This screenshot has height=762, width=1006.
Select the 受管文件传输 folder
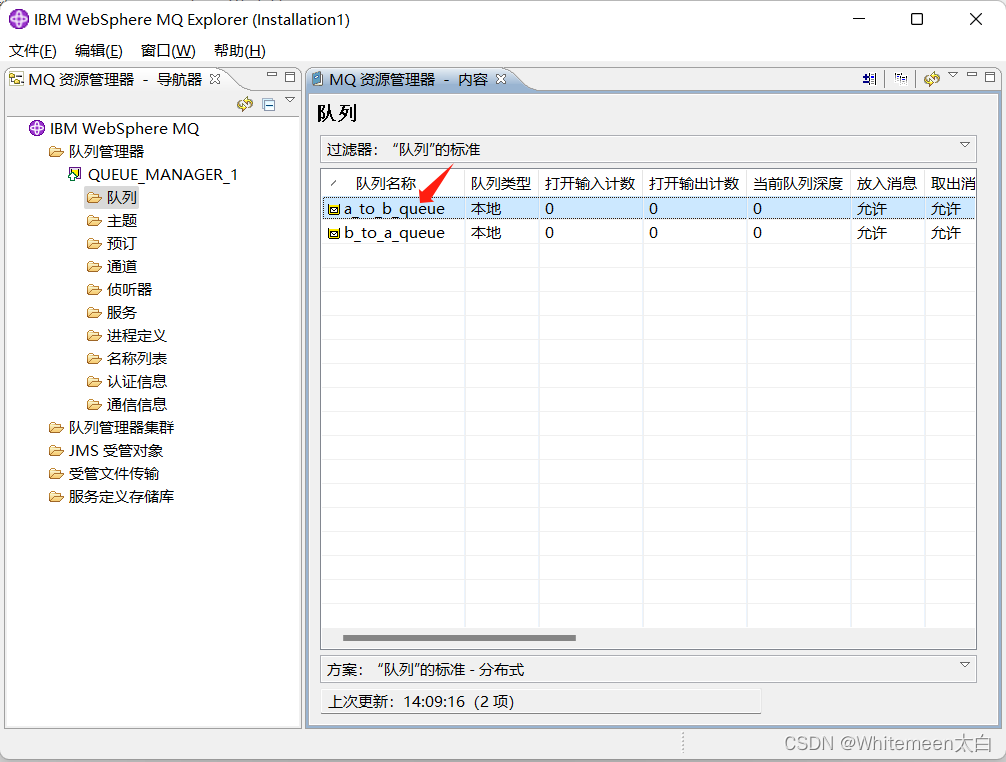point(114,474)
